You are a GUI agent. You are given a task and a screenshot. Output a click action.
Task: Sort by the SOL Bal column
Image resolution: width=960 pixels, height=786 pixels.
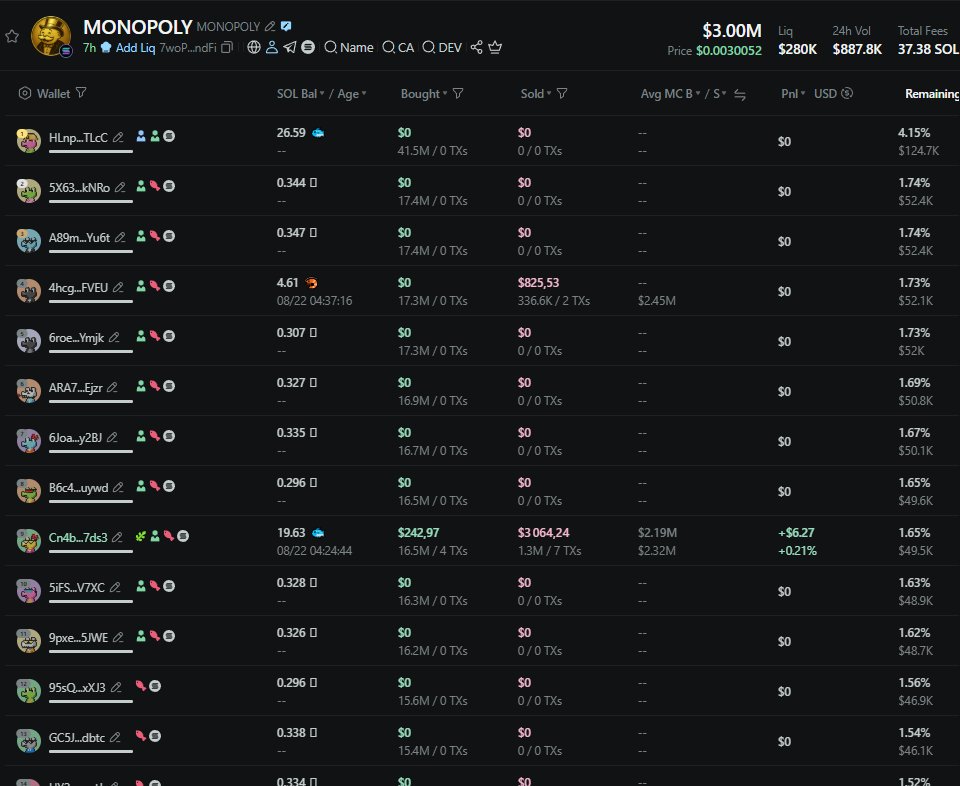[300, 94]
